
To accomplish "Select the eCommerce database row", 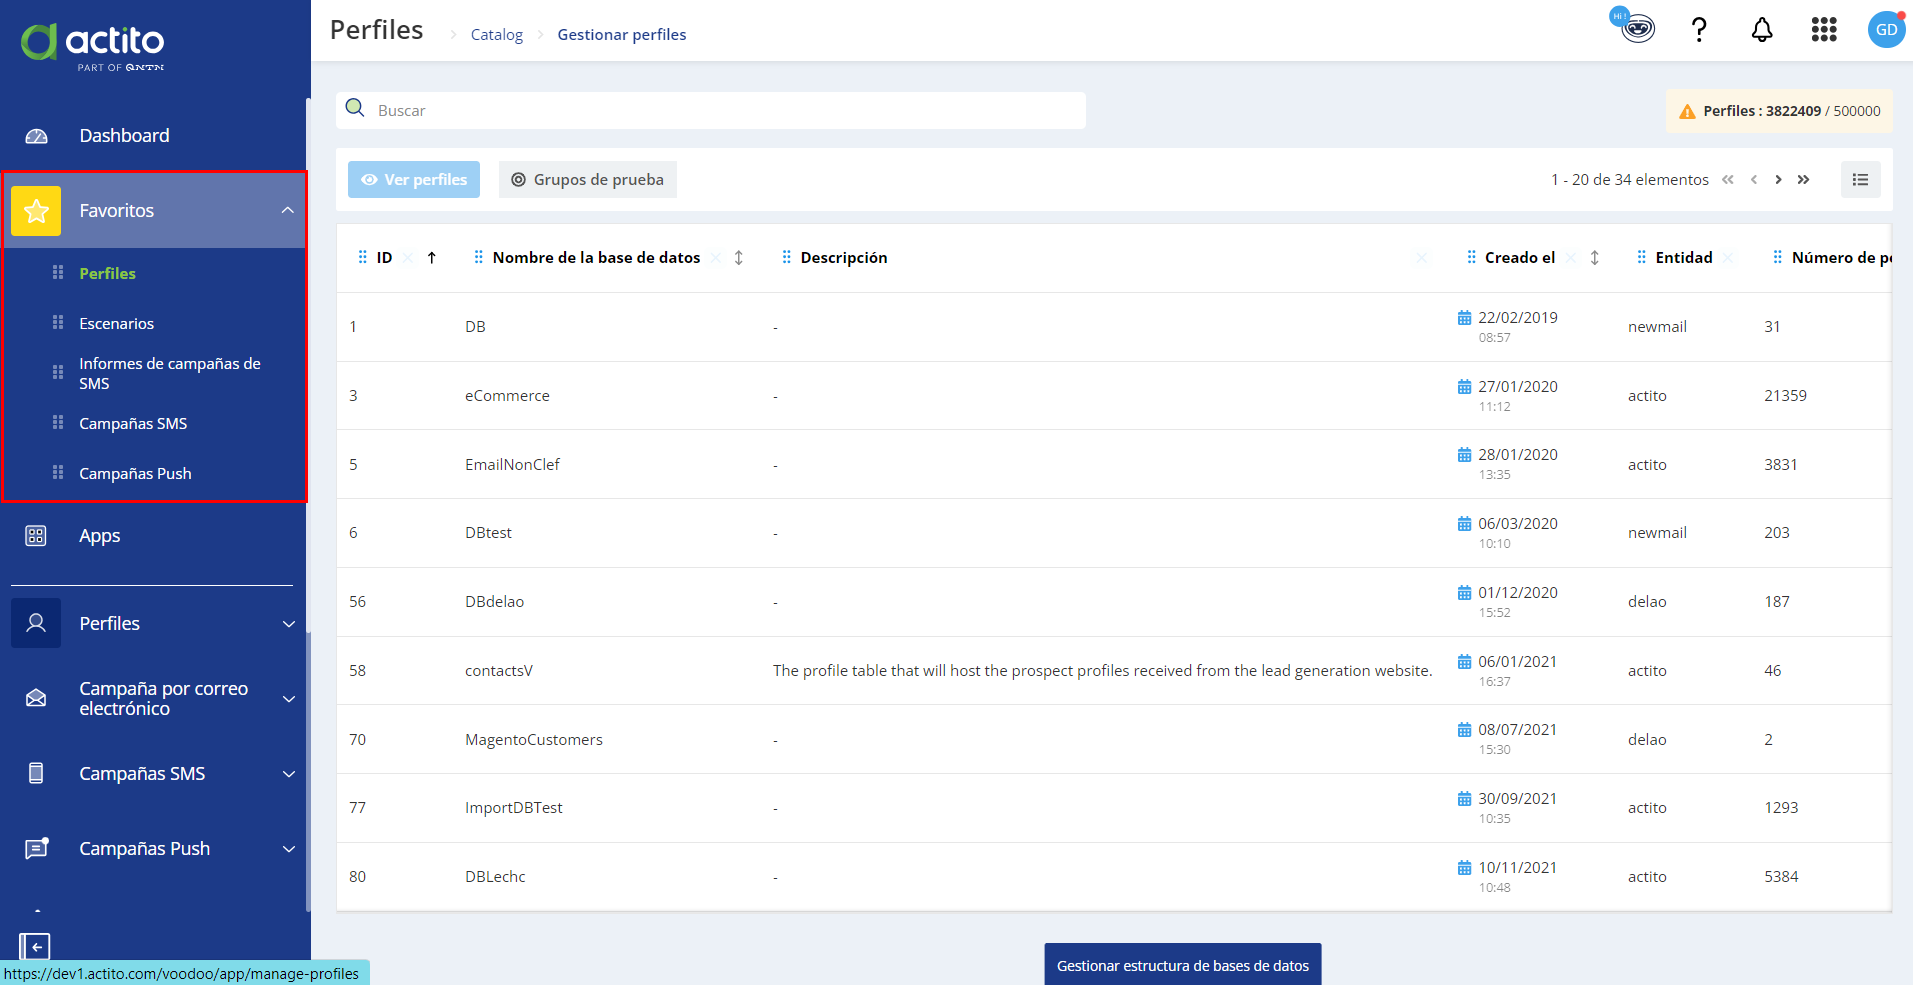I will tap(1114, 396).
